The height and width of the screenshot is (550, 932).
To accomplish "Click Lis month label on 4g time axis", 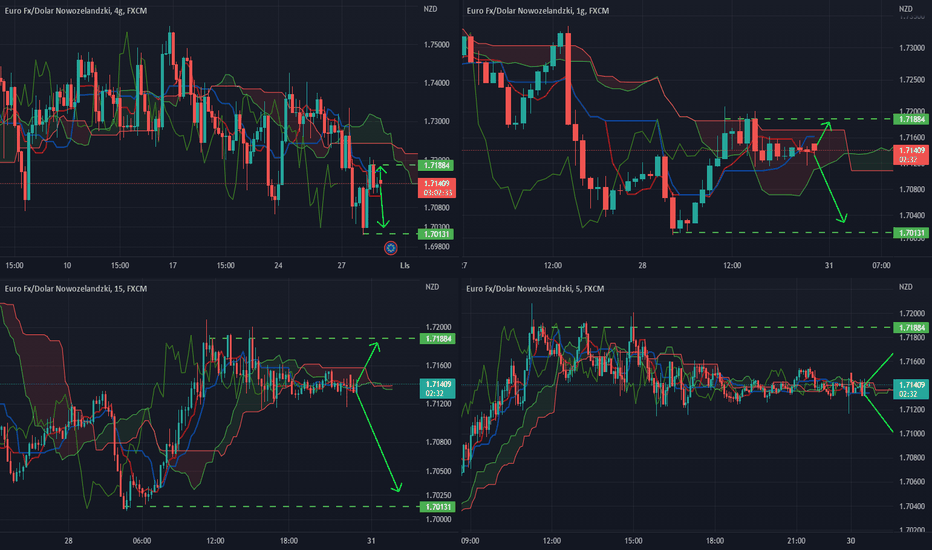I will pos(405,265).
